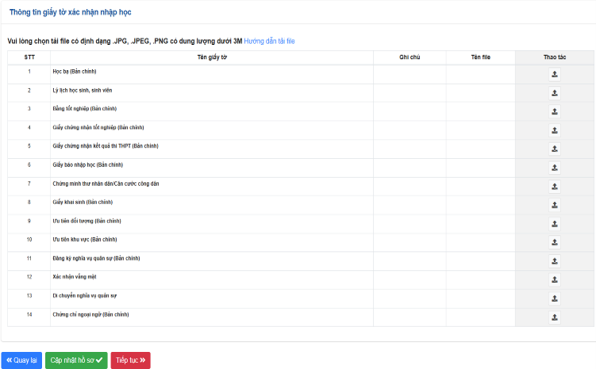This screenshot has width=596, height=369.
Task: Upload Giấy chứng nhận tốt nghiệp file
Action: (555, 130)
